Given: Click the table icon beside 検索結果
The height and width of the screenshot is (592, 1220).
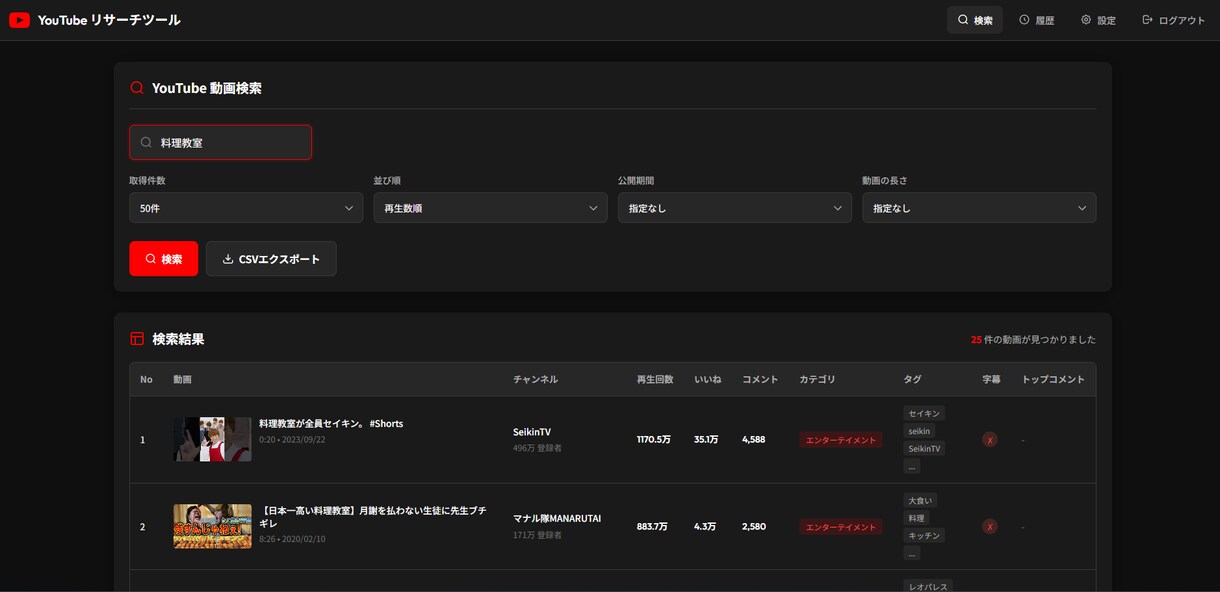Looking at the screenshot, I should click(x=137, y=339).
